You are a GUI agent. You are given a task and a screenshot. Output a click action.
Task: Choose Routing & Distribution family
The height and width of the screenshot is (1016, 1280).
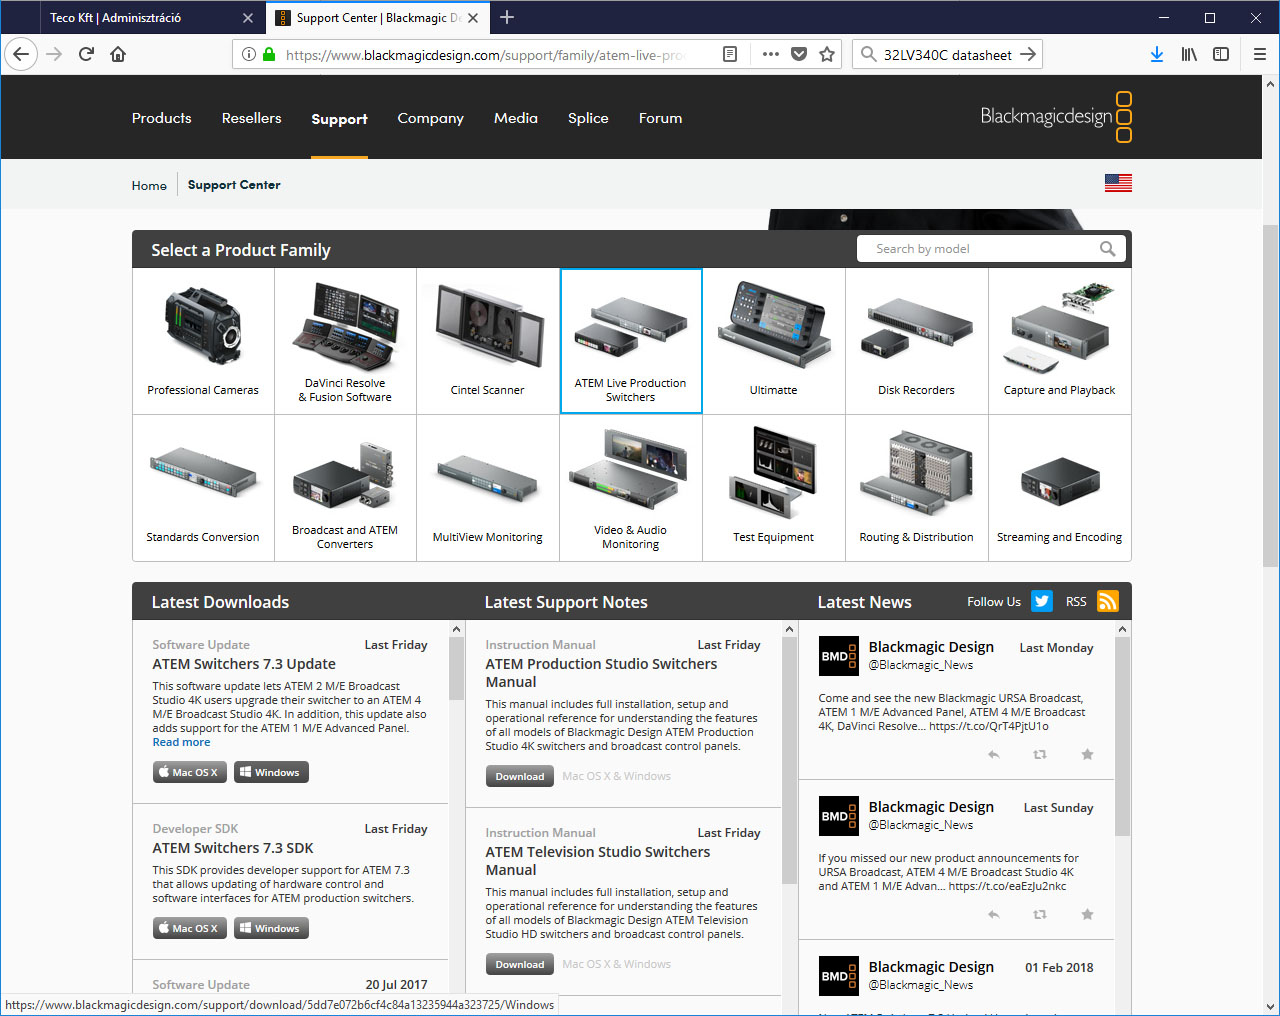click(x=916, y=488)
